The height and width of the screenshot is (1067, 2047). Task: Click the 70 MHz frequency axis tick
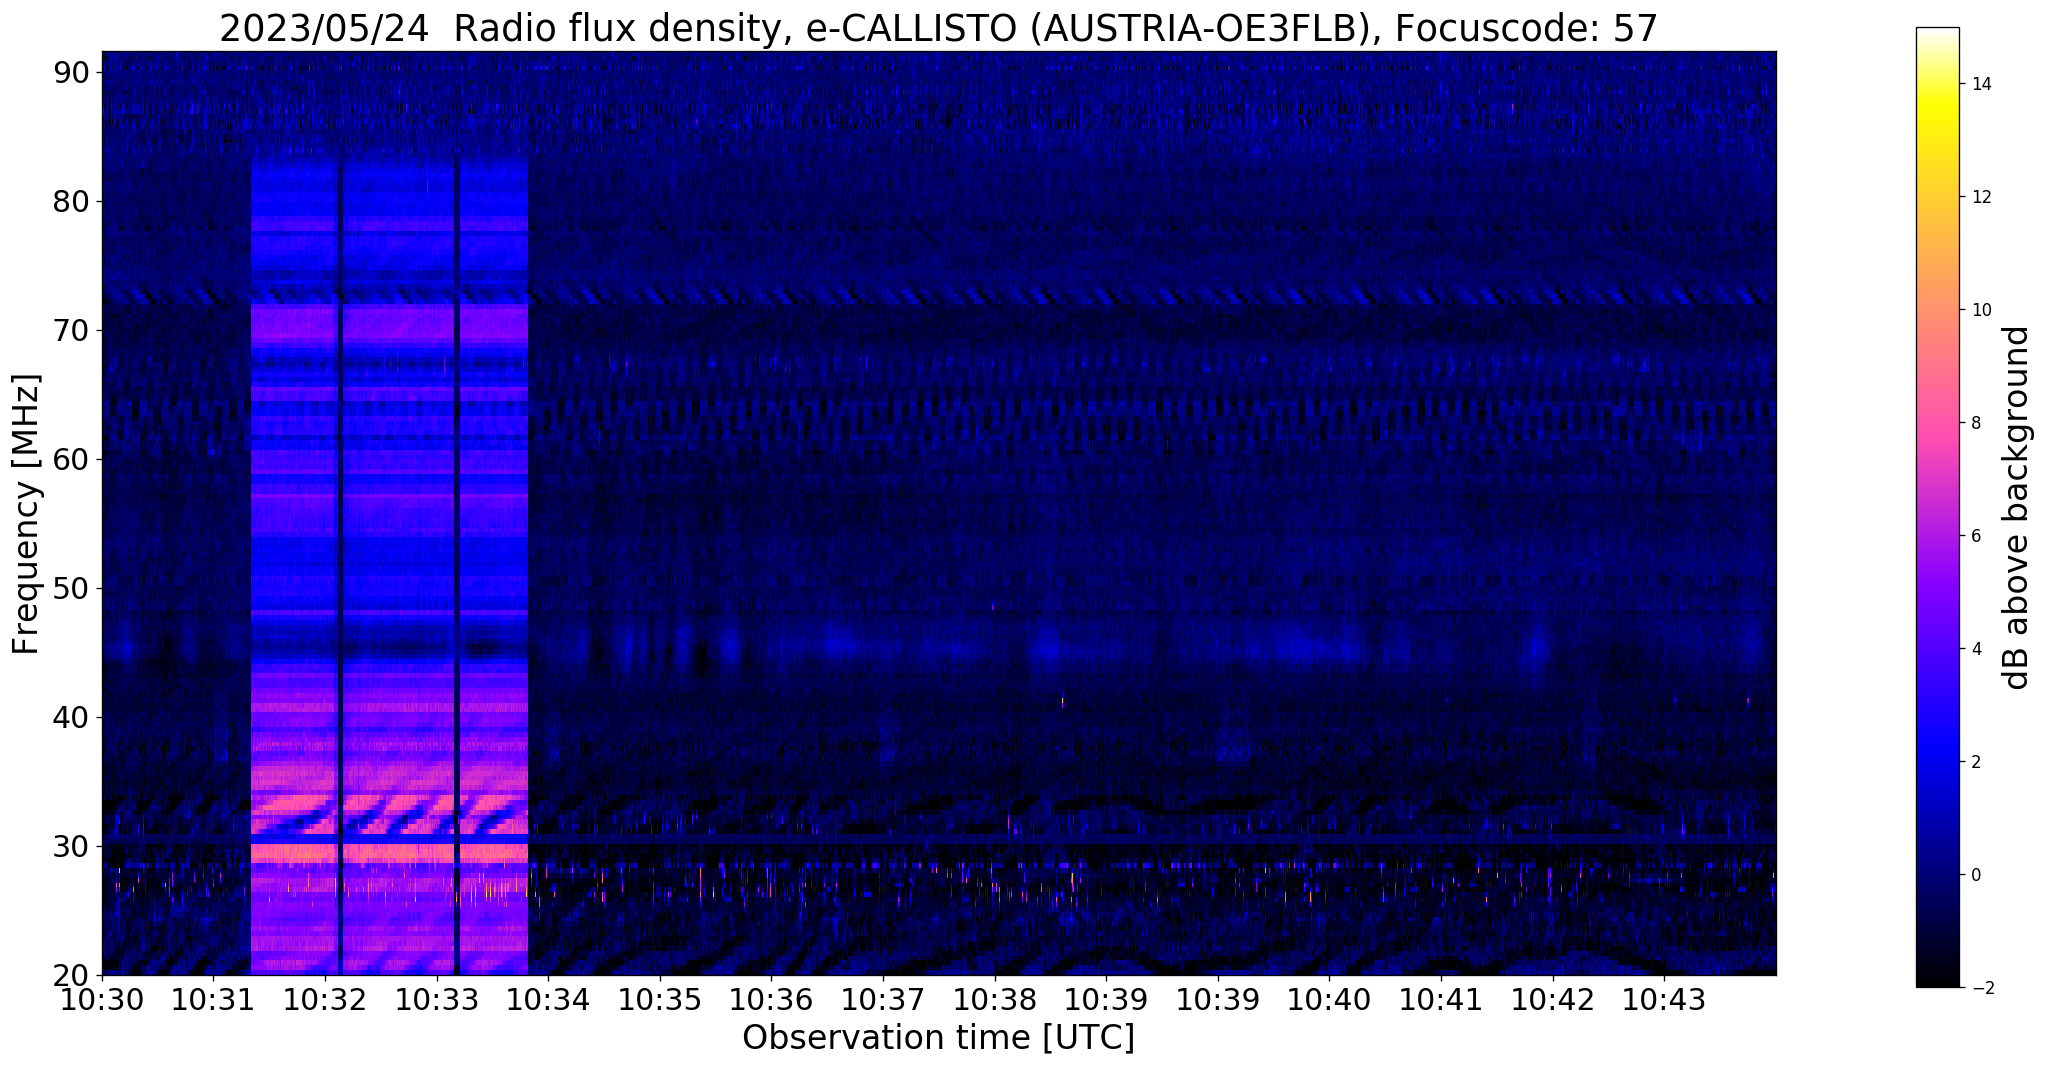coord(71,330)
